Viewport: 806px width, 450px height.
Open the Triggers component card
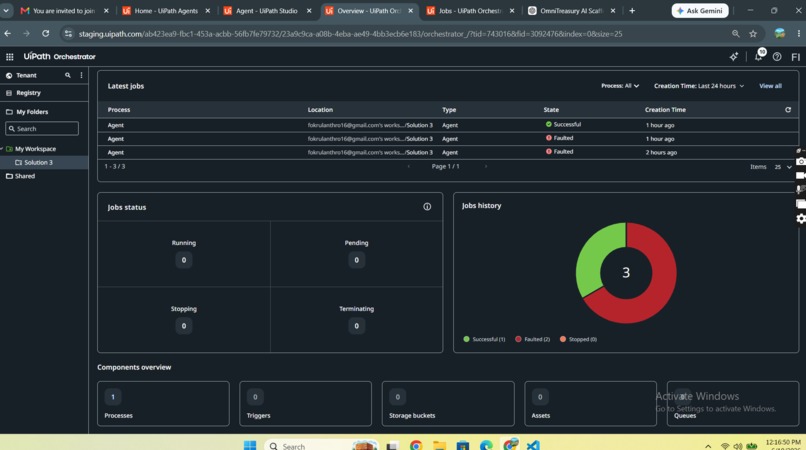coord(305,404)
